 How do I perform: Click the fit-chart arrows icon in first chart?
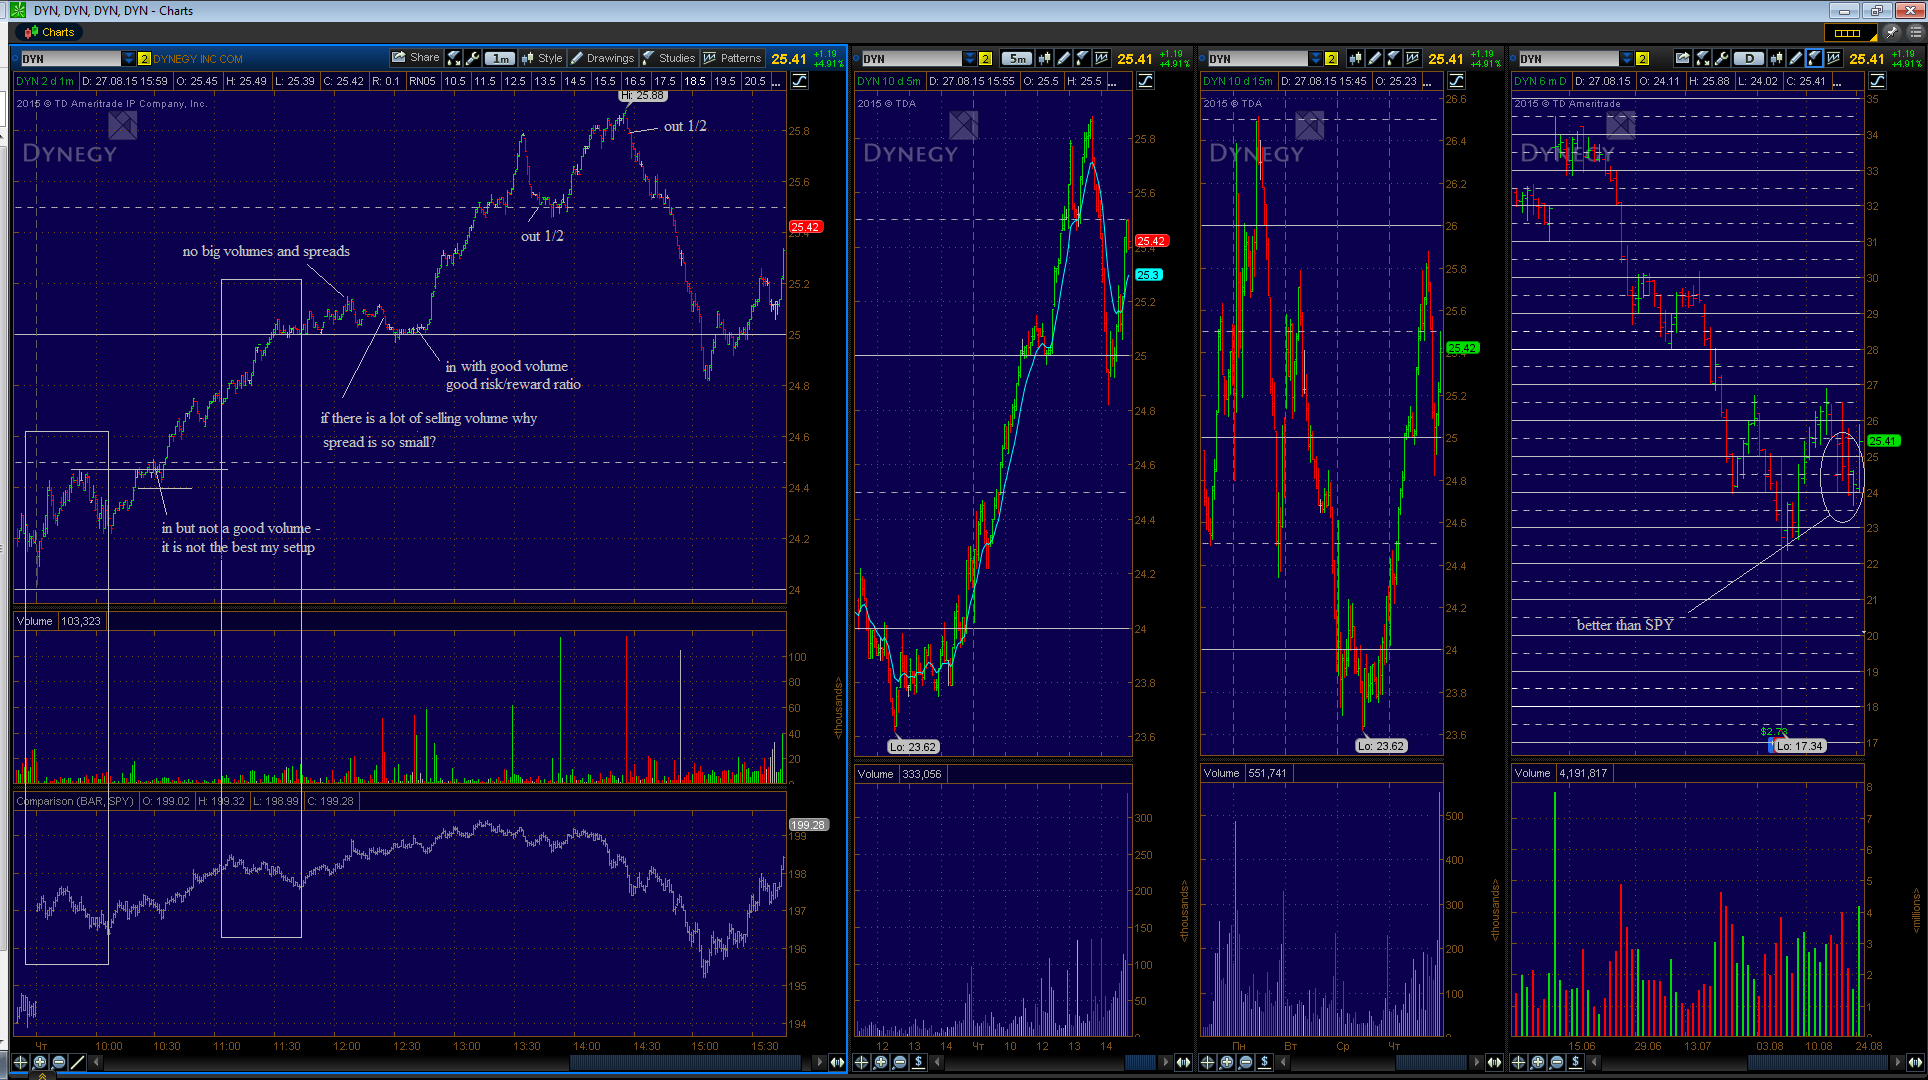pos(454,58)
